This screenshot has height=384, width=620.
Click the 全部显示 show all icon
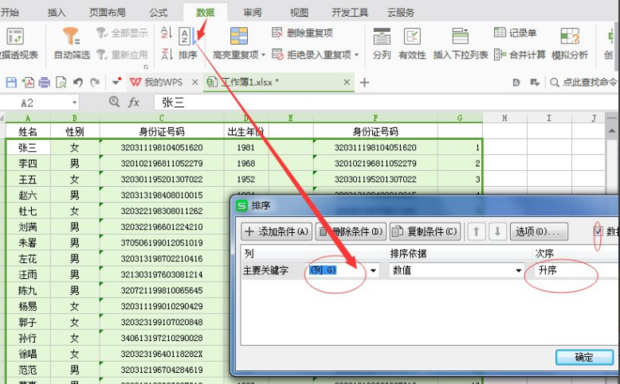pos(102,32)
